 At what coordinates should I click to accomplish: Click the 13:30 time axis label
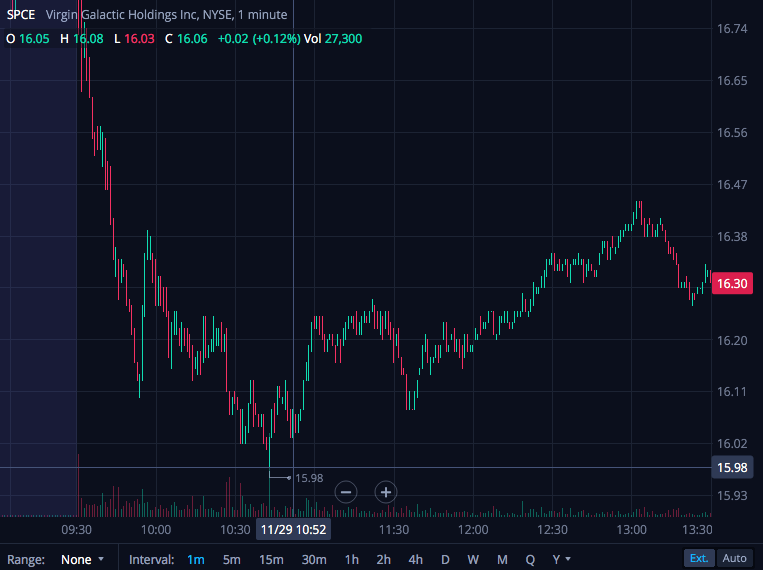(x=697, y=530)
